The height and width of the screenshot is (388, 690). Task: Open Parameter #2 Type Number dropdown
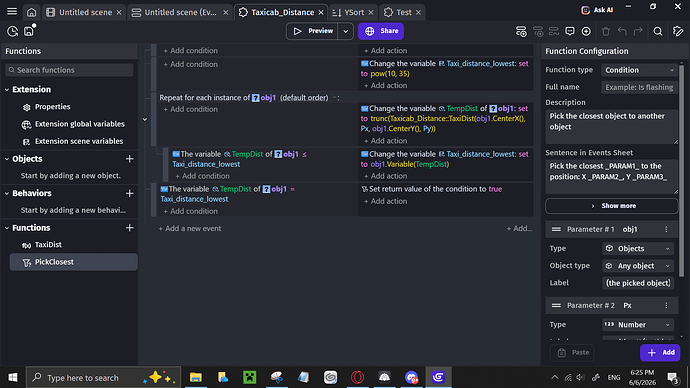click(x=638, y=325)
